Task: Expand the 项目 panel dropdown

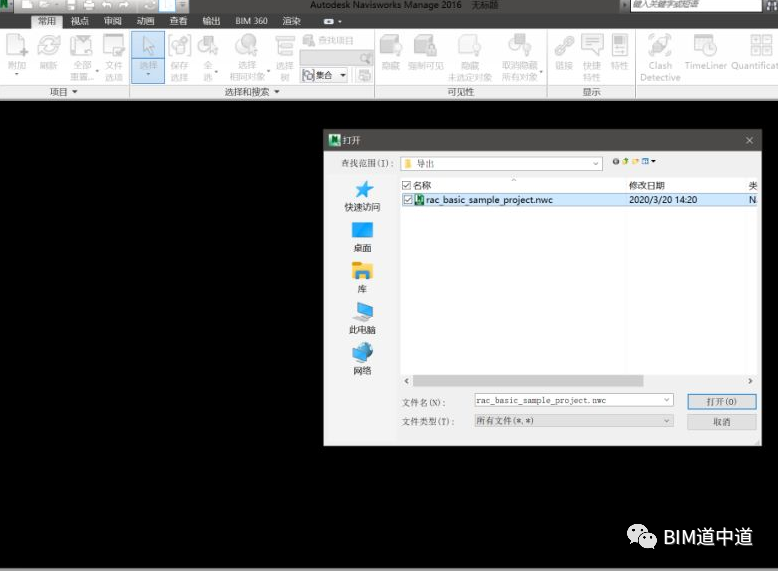Action: coord(63,92)
